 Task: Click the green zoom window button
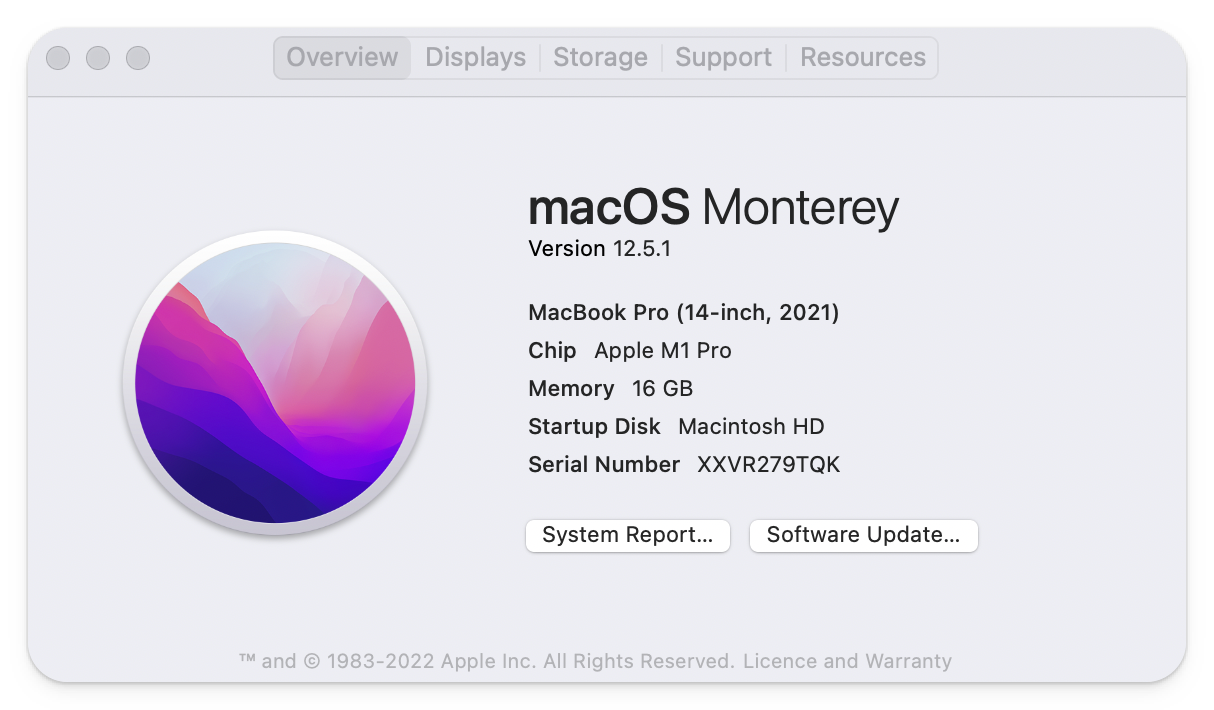pos(137,57)
